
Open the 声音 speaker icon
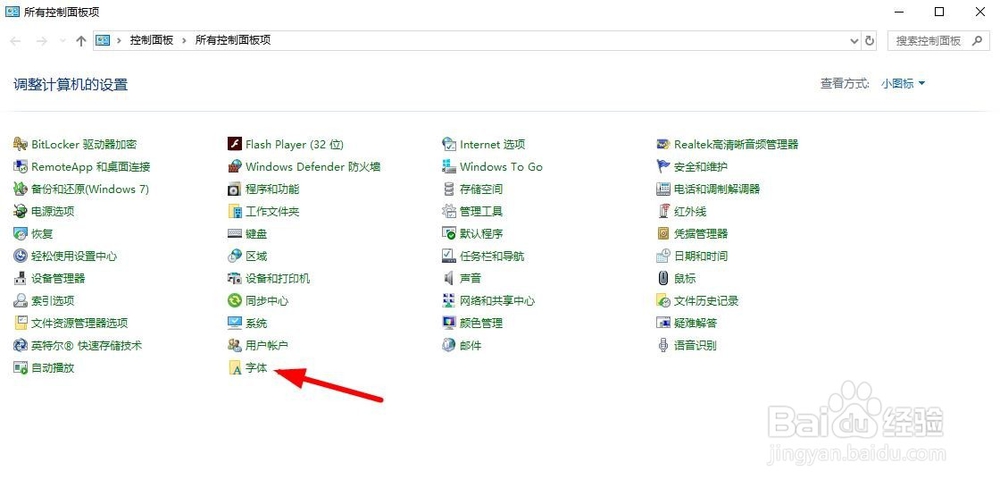tap(449, 279)
